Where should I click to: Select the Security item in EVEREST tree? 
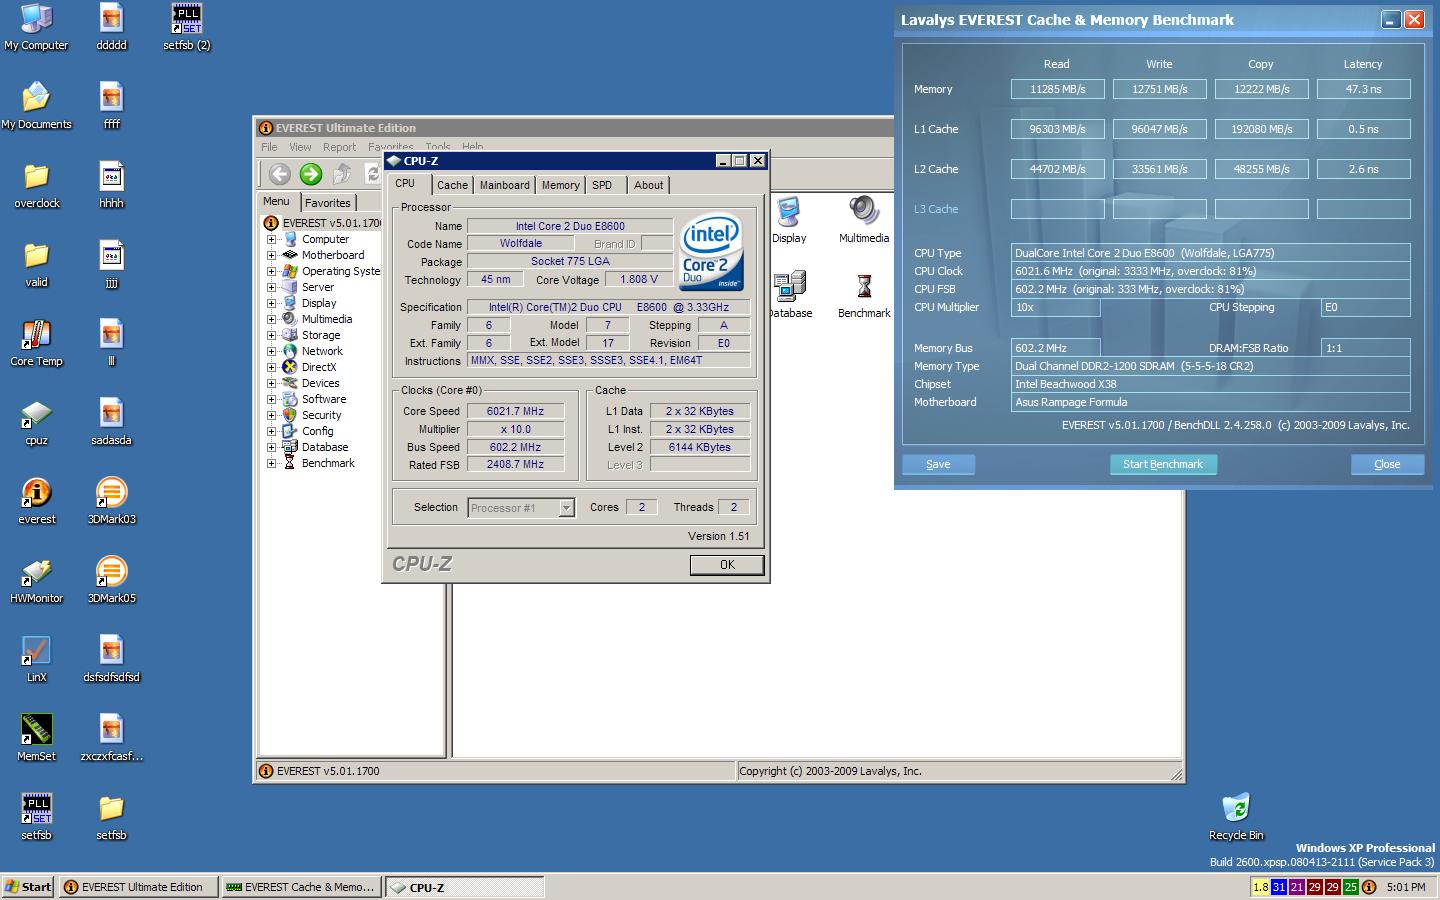click(x=321, y=415)
